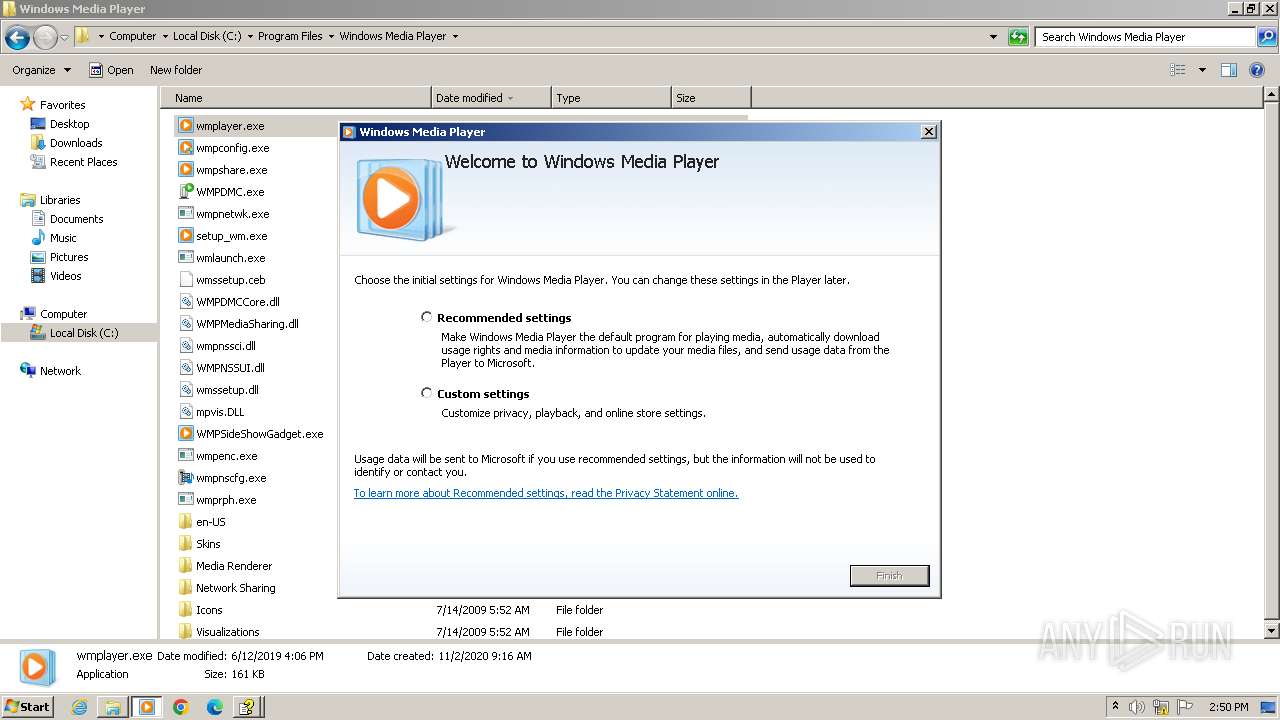The height and width of the screenshot is (720, 1280).
Task: Select the Network Sharing folder name
Action: point(236,588)
